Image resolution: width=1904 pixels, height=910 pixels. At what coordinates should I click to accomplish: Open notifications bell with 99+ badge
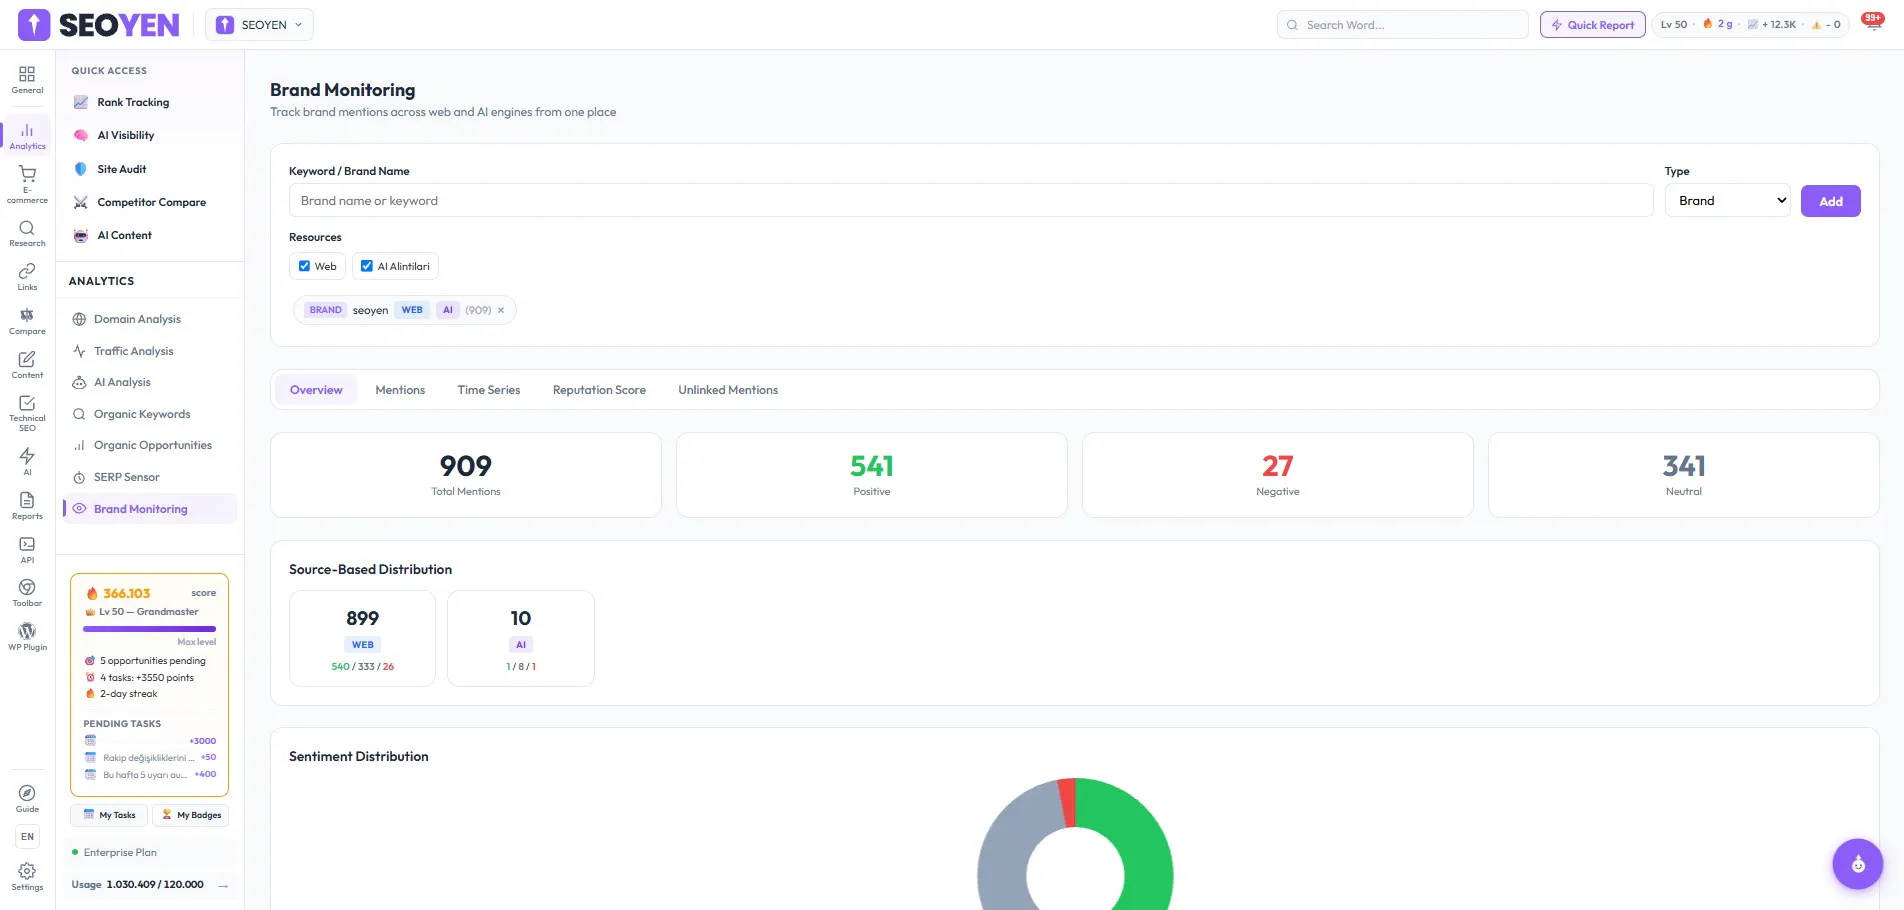tap(1873, 24)
